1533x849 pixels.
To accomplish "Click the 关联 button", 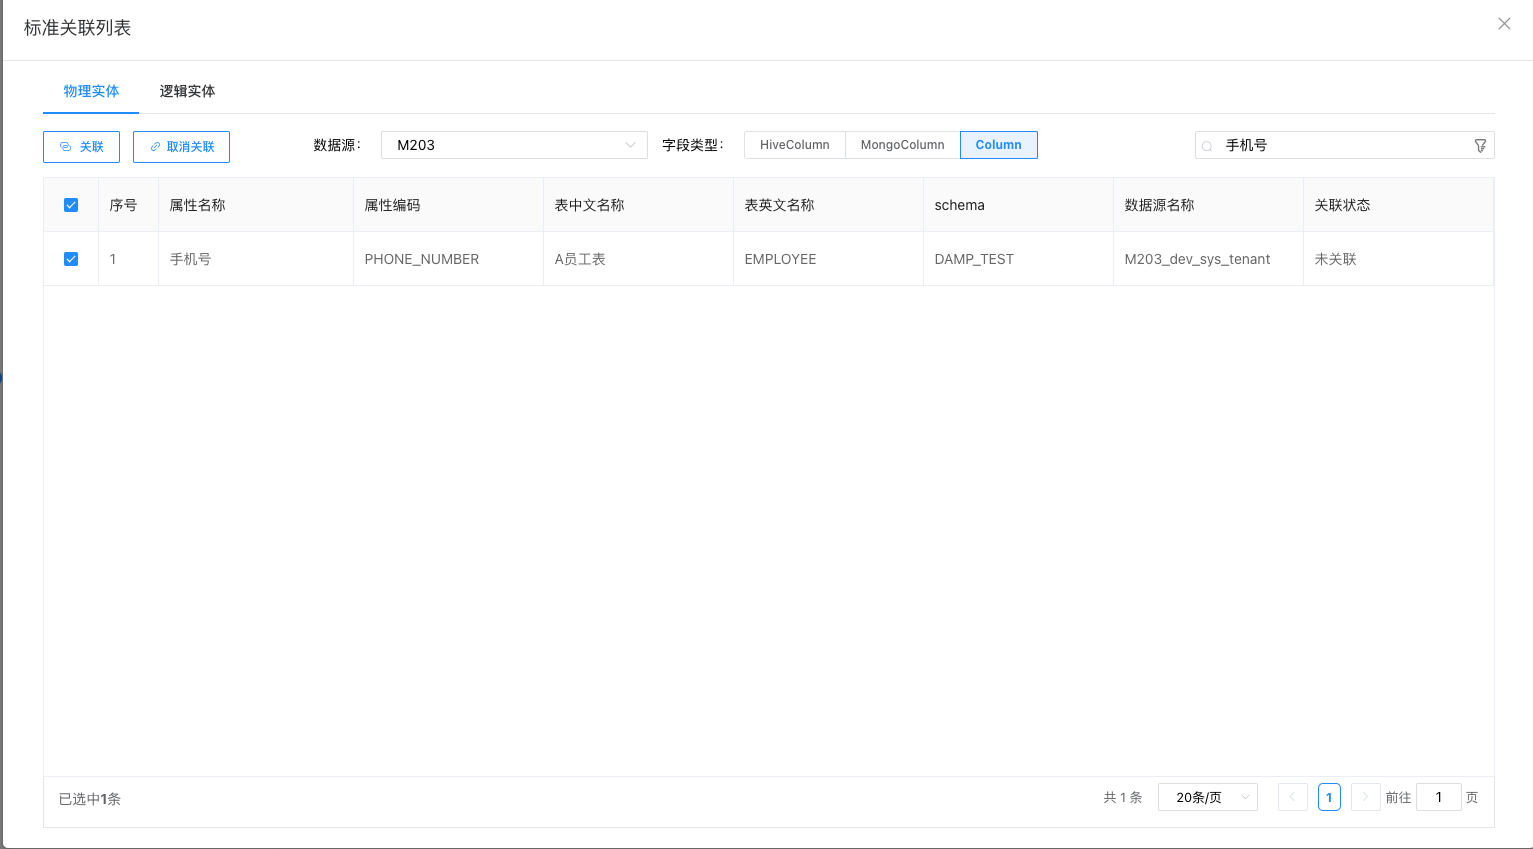I will 81,147.
